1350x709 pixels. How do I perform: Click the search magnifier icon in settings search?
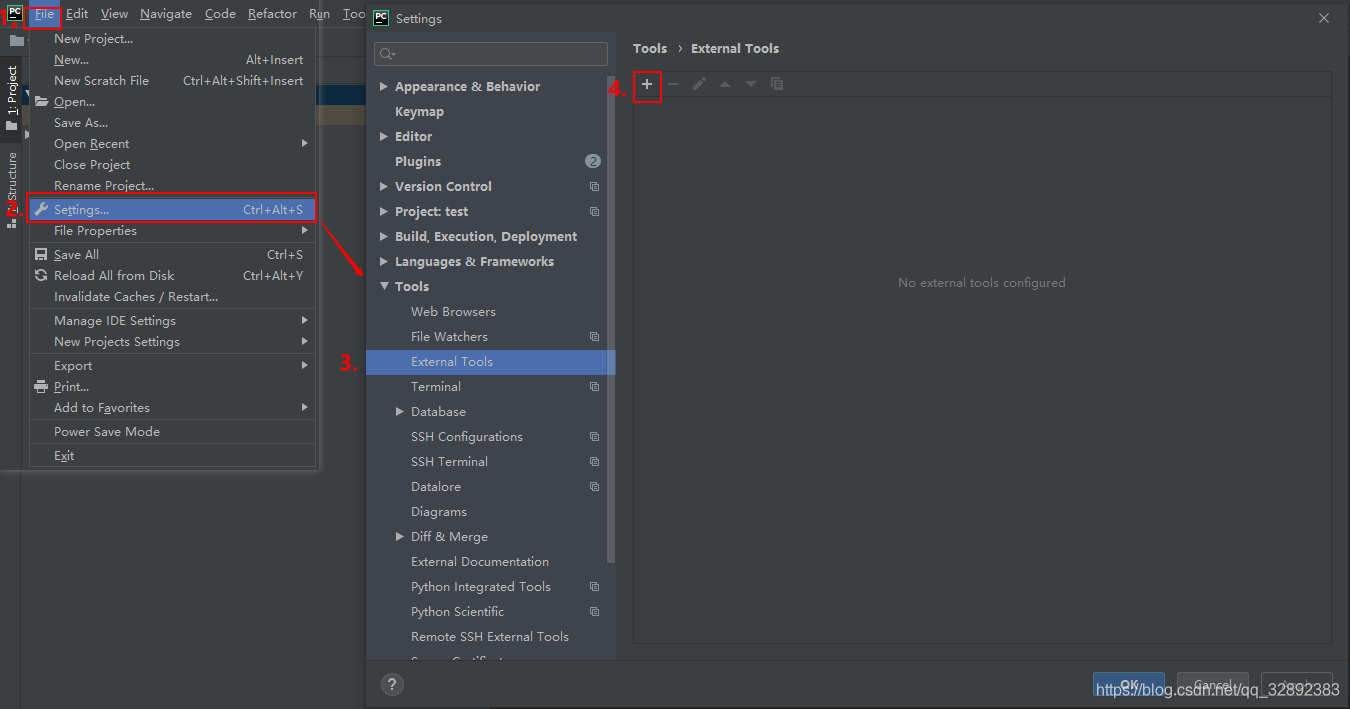tap(386, 54)
